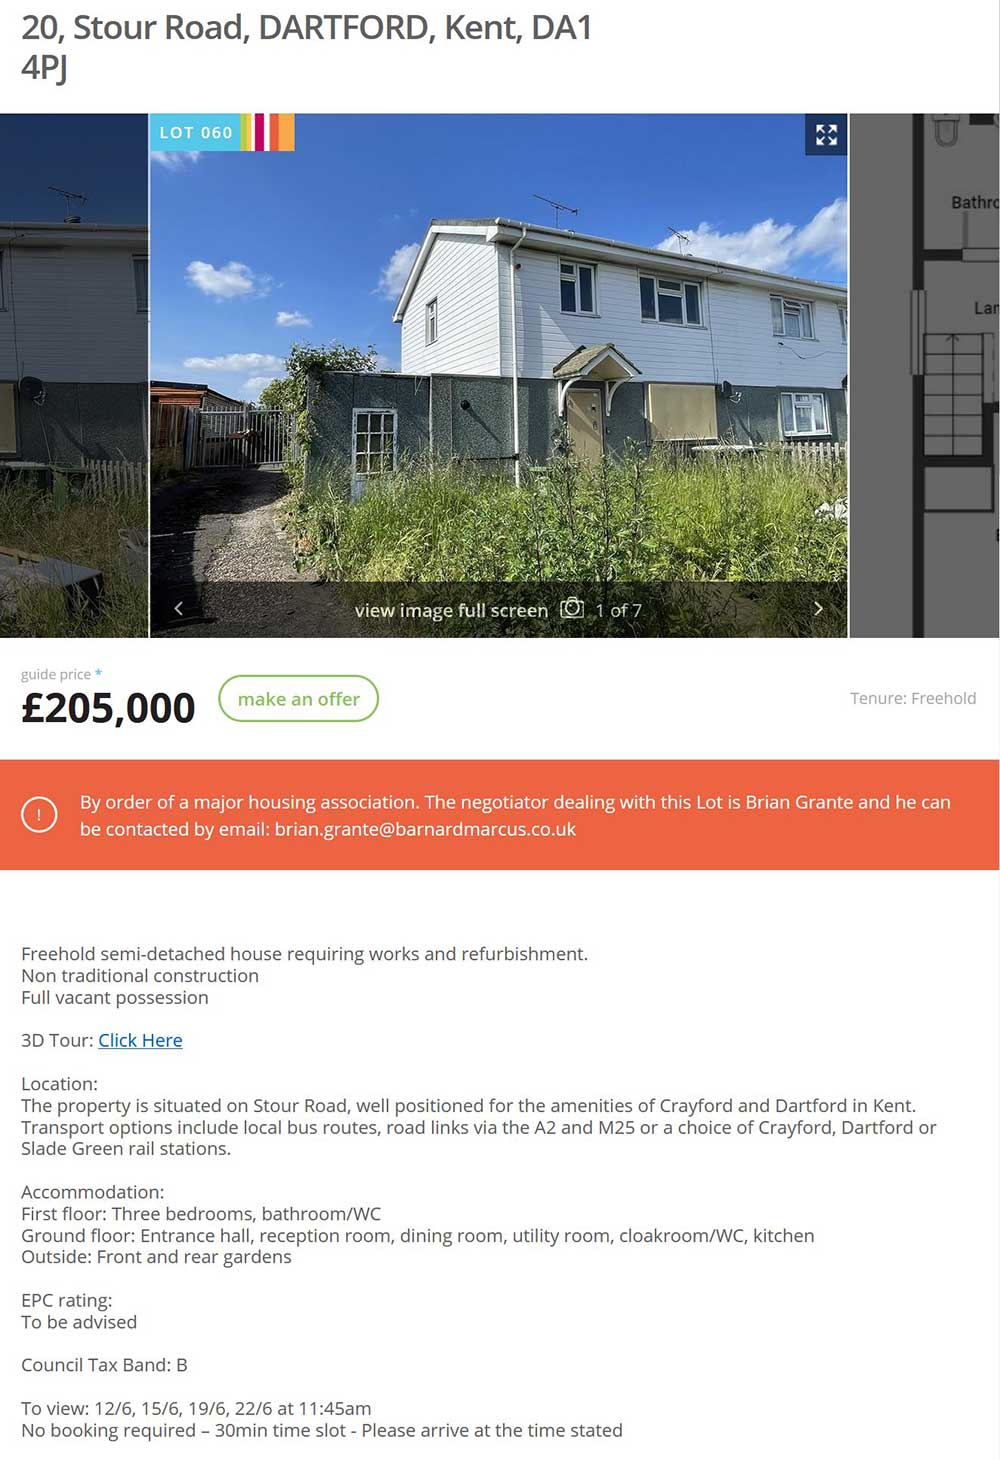Screen dimensions: 1000x1460
Task: Show the floorplan preview on the right
Action: (x=924, y=375)
